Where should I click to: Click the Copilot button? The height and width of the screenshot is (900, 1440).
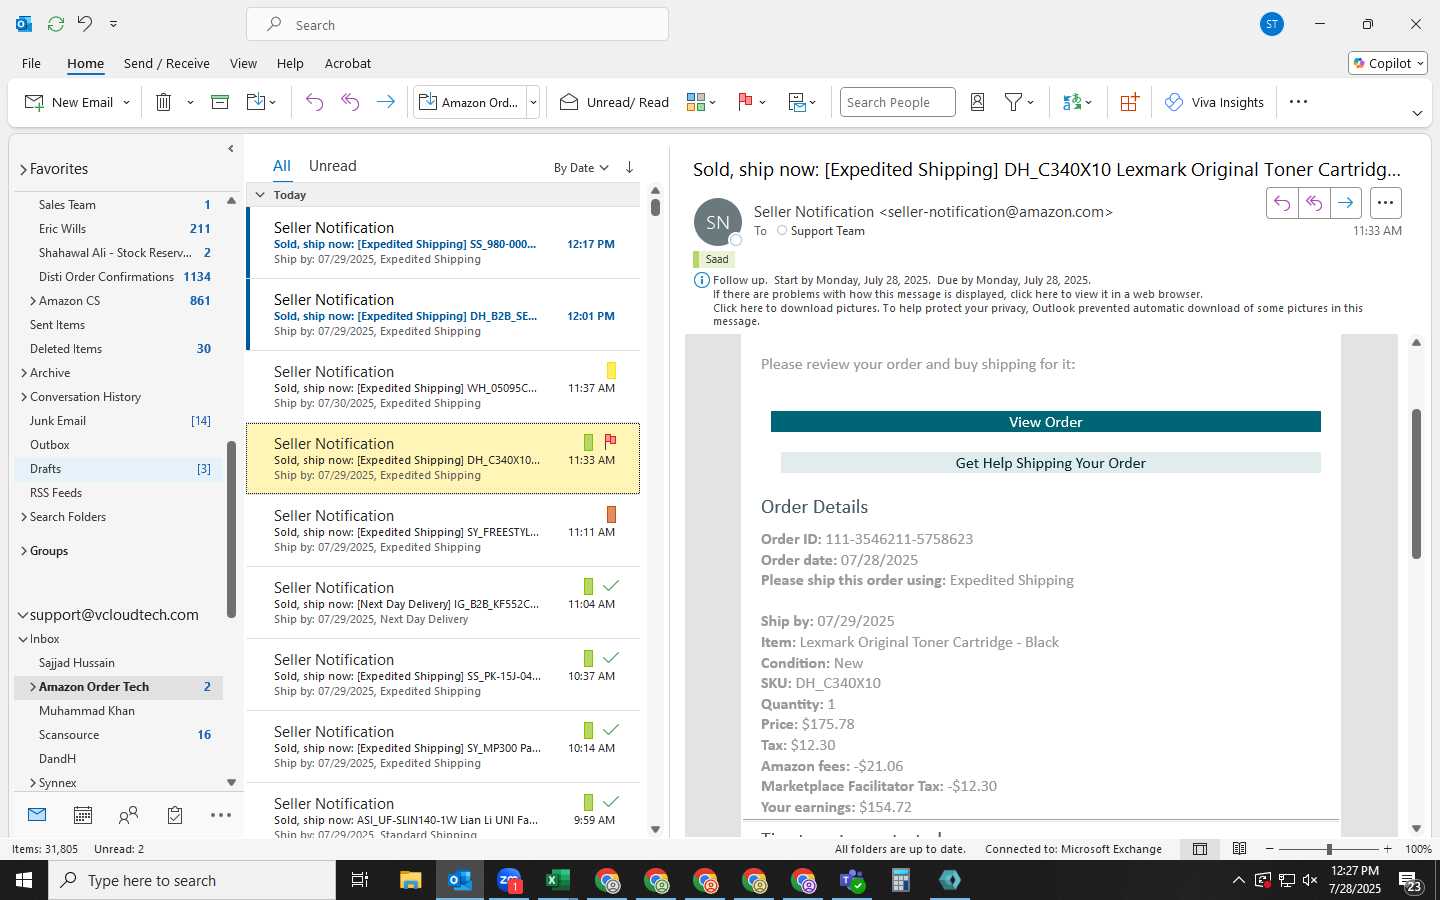1388,63
